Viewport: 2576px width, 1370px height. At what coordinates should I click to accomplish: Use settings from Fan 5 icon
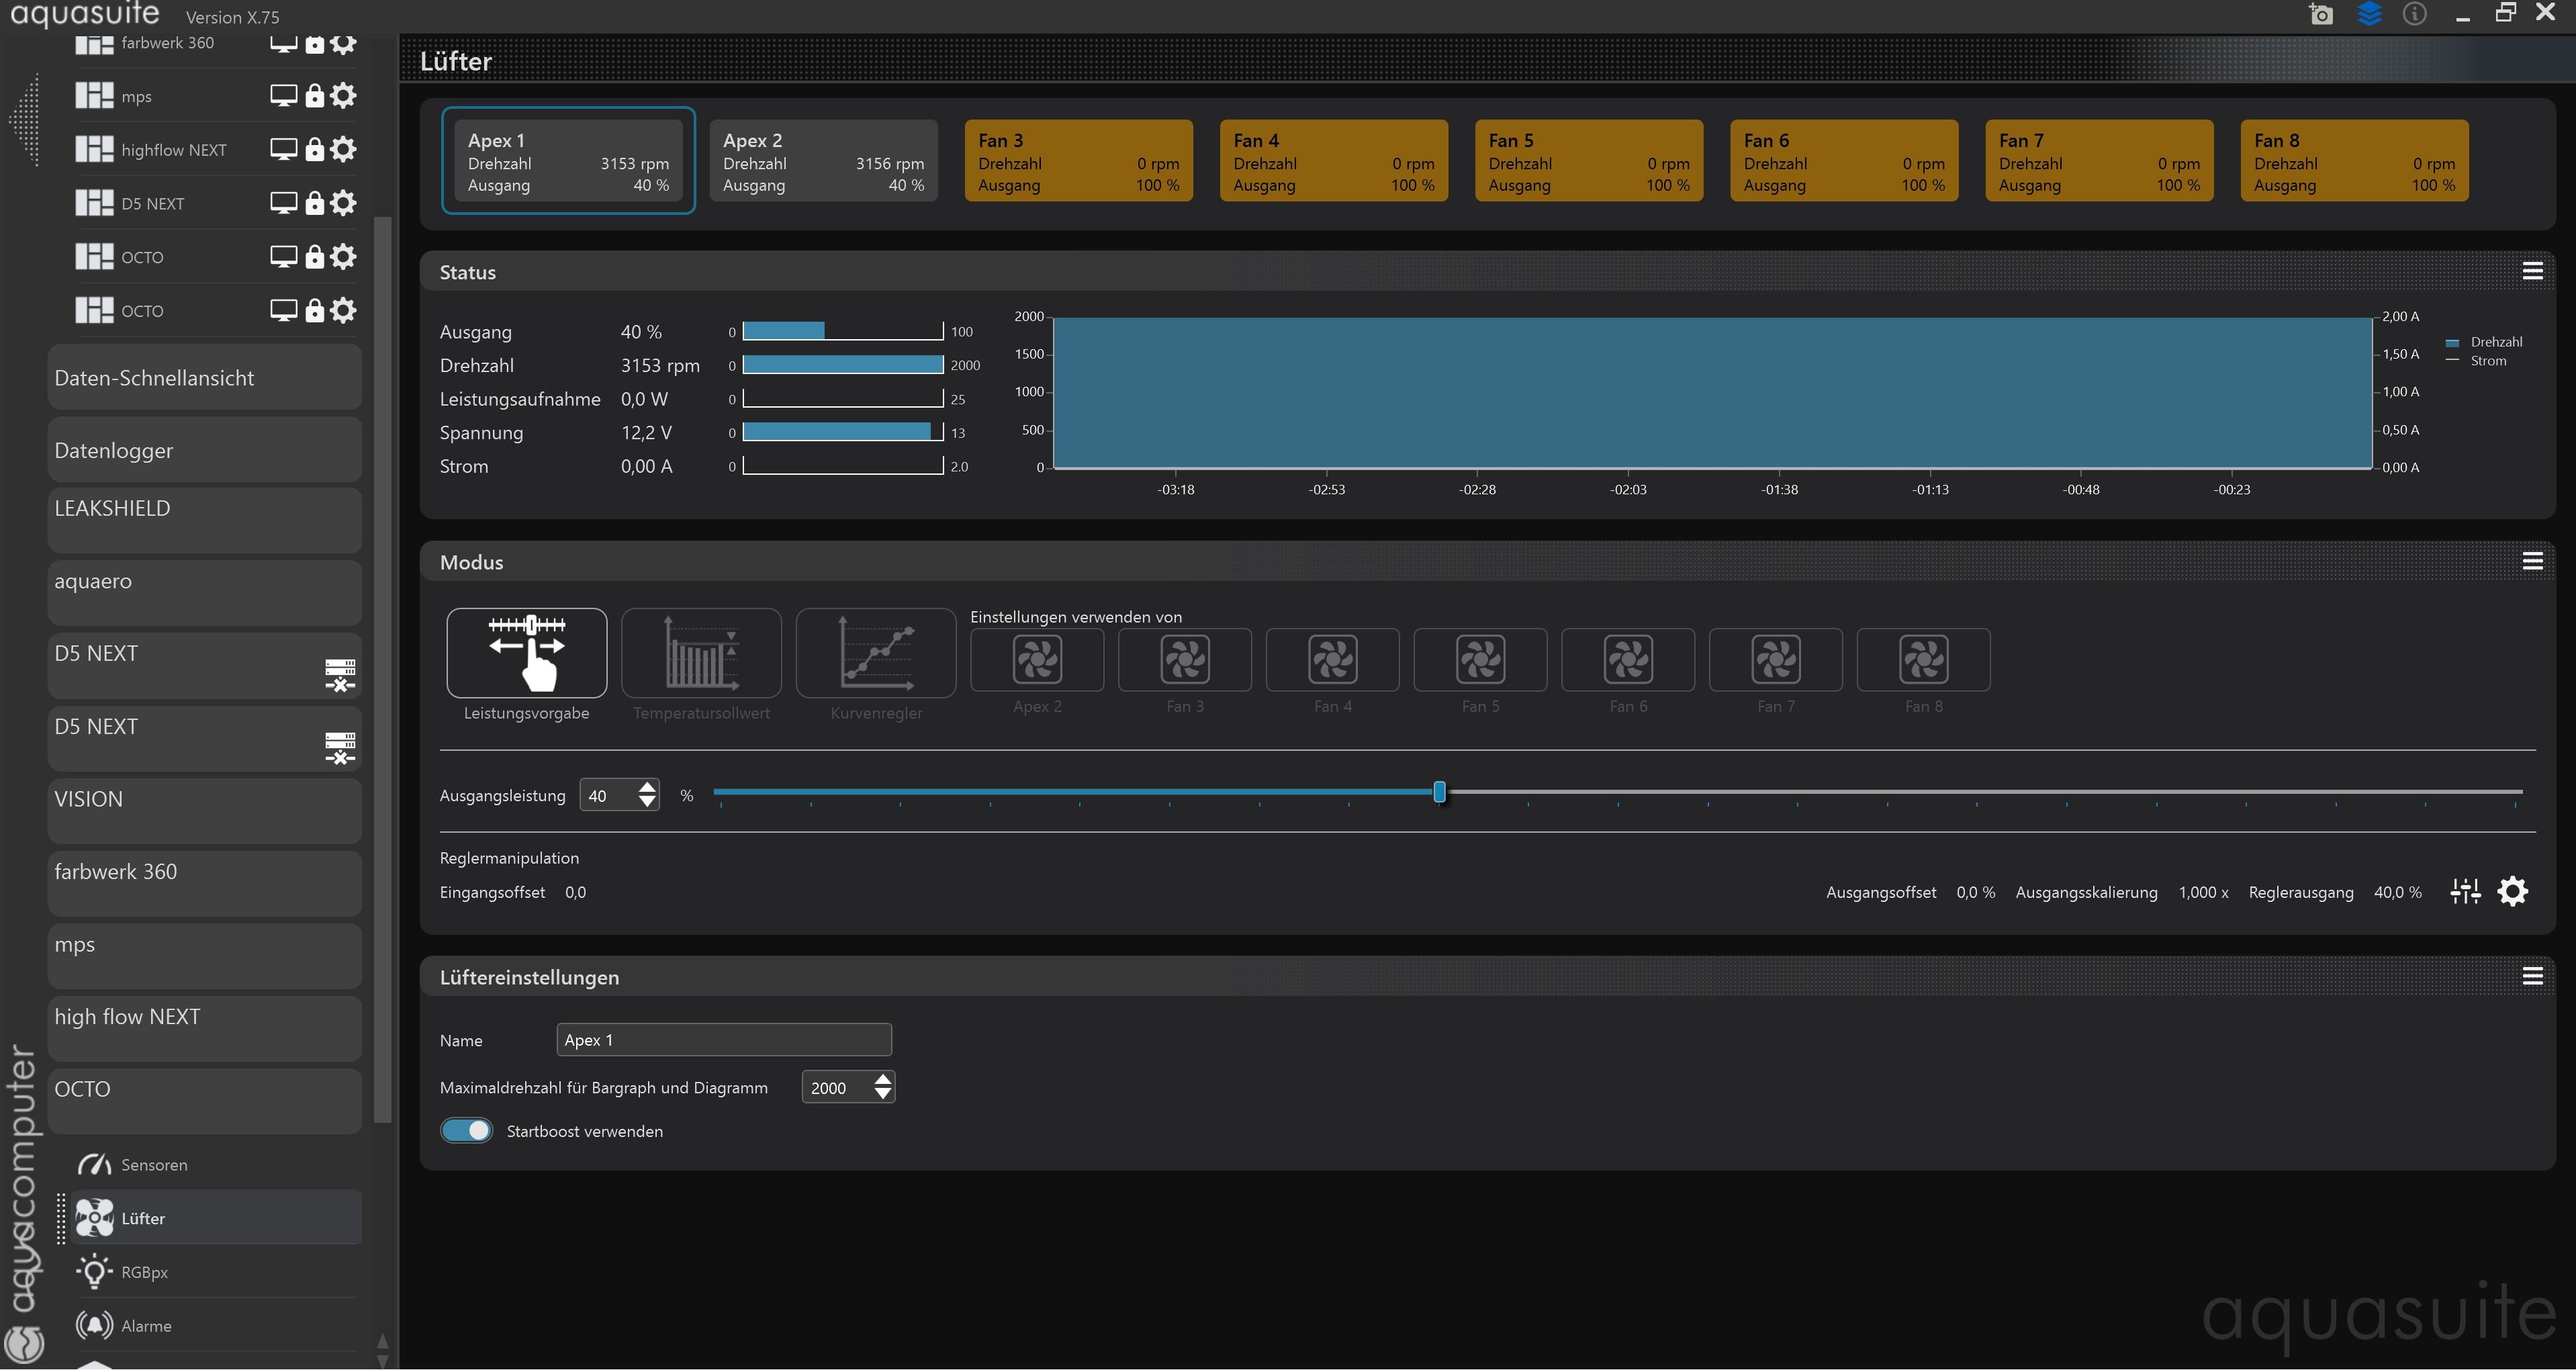tap(1480, 660)
